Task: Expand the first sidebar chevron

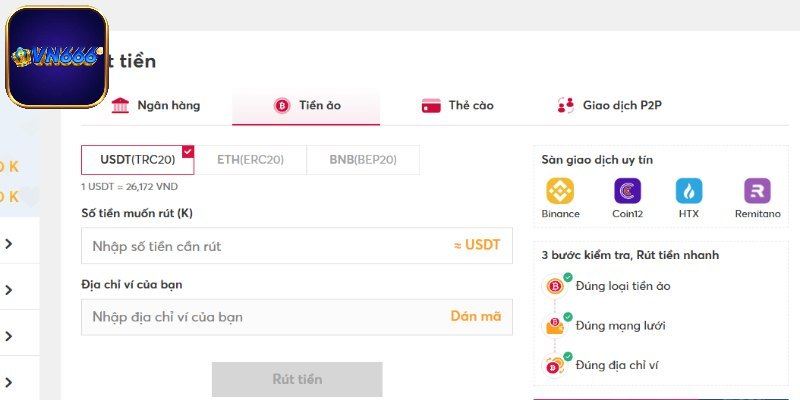Action: [x=8, y=244]
